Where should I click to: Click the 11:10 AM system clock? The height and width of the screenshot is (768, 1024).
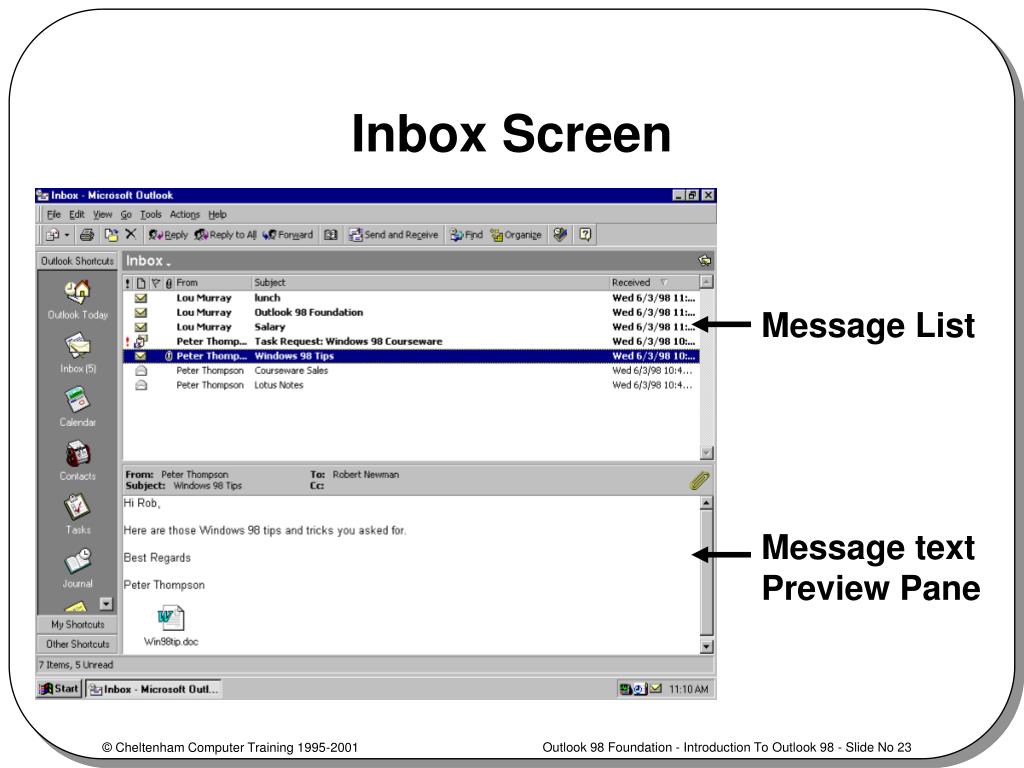[688, 689]
